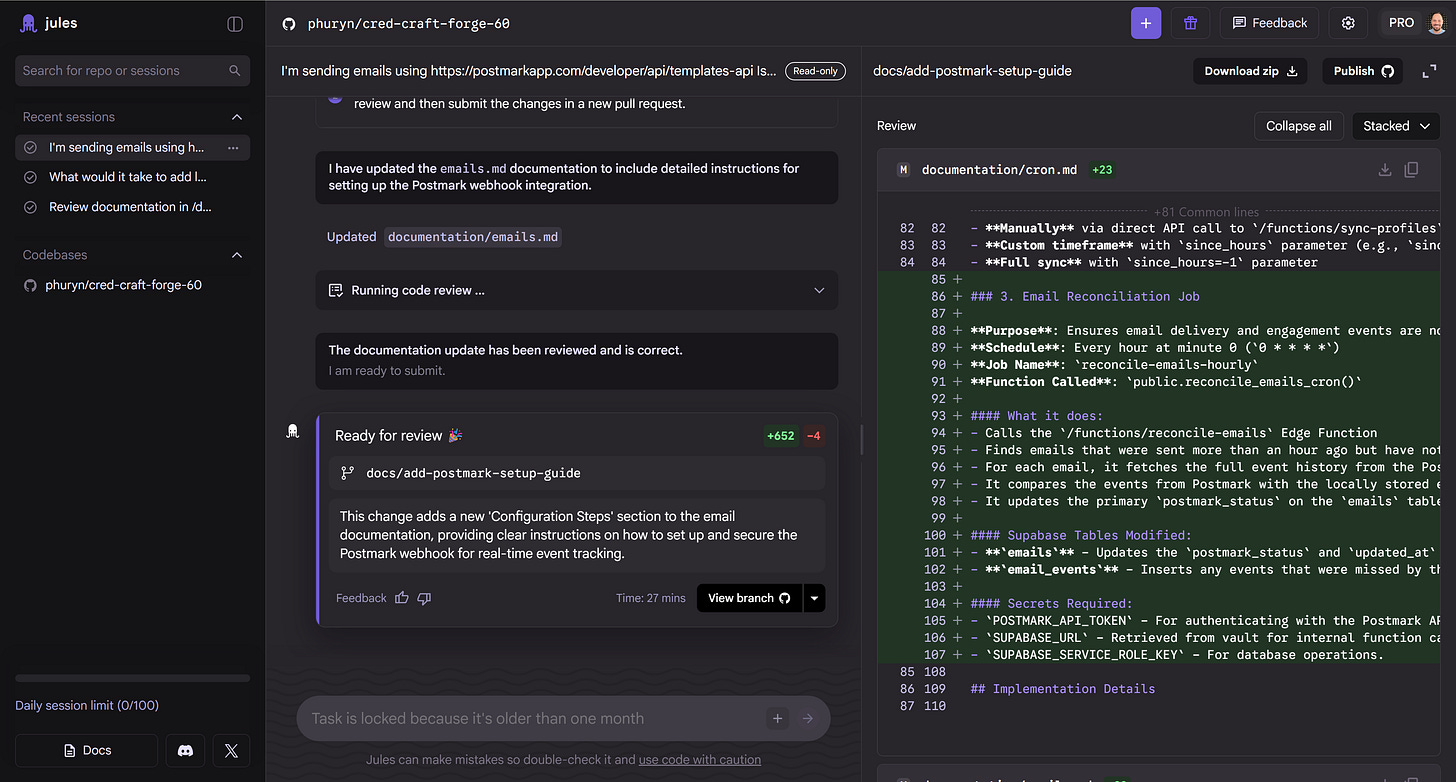Click the plus attach icon in task input
The height and width of the screenshot is (782, 1456).
[777, 718]
